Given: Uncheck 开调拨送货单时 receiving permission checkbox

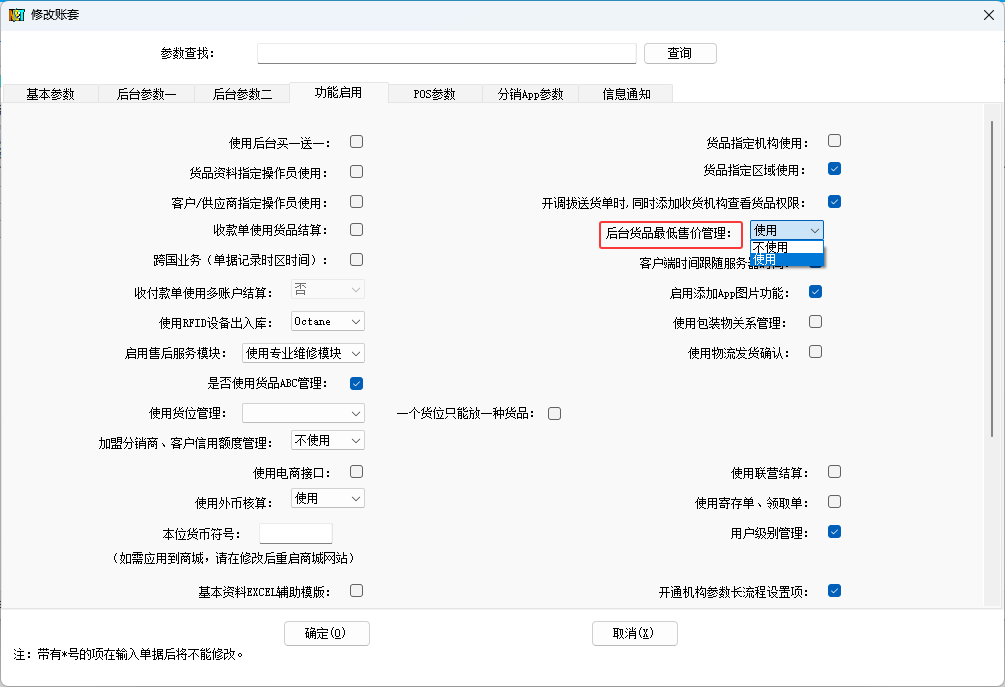Looking at the screenshot, I should [835, 202].
